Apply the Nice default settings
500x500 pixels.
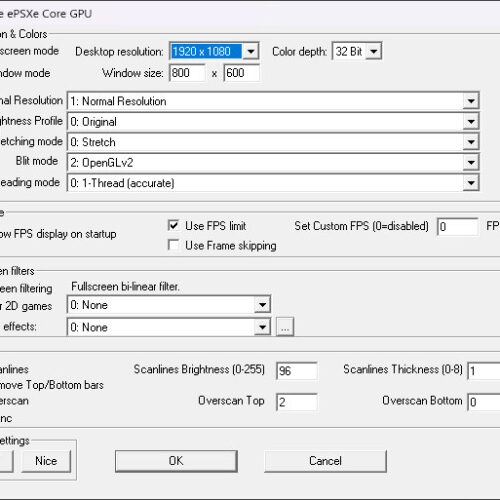(46, 461)
